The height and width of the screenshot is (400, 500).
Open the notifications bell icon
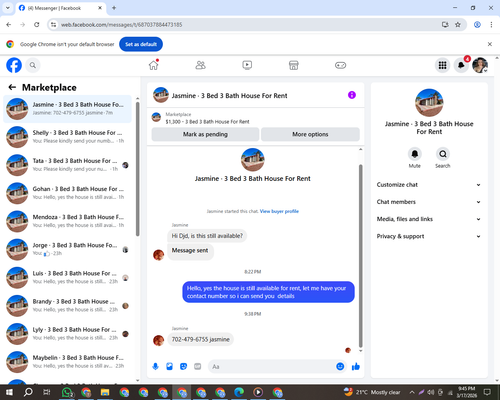tap(461, 65)
